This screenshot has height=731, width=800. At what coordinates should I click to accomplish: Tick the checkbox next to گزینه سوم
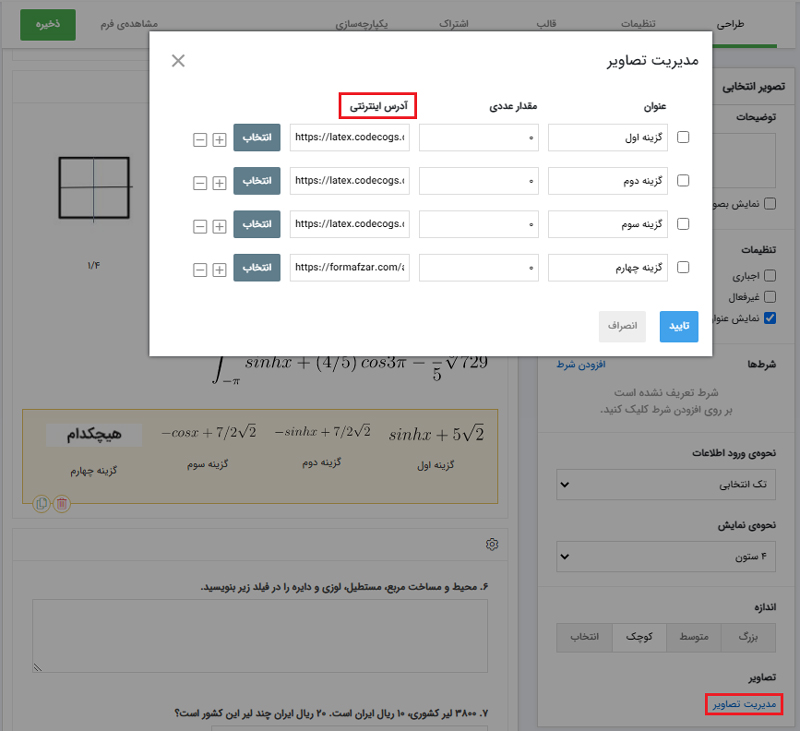point(684,225)
